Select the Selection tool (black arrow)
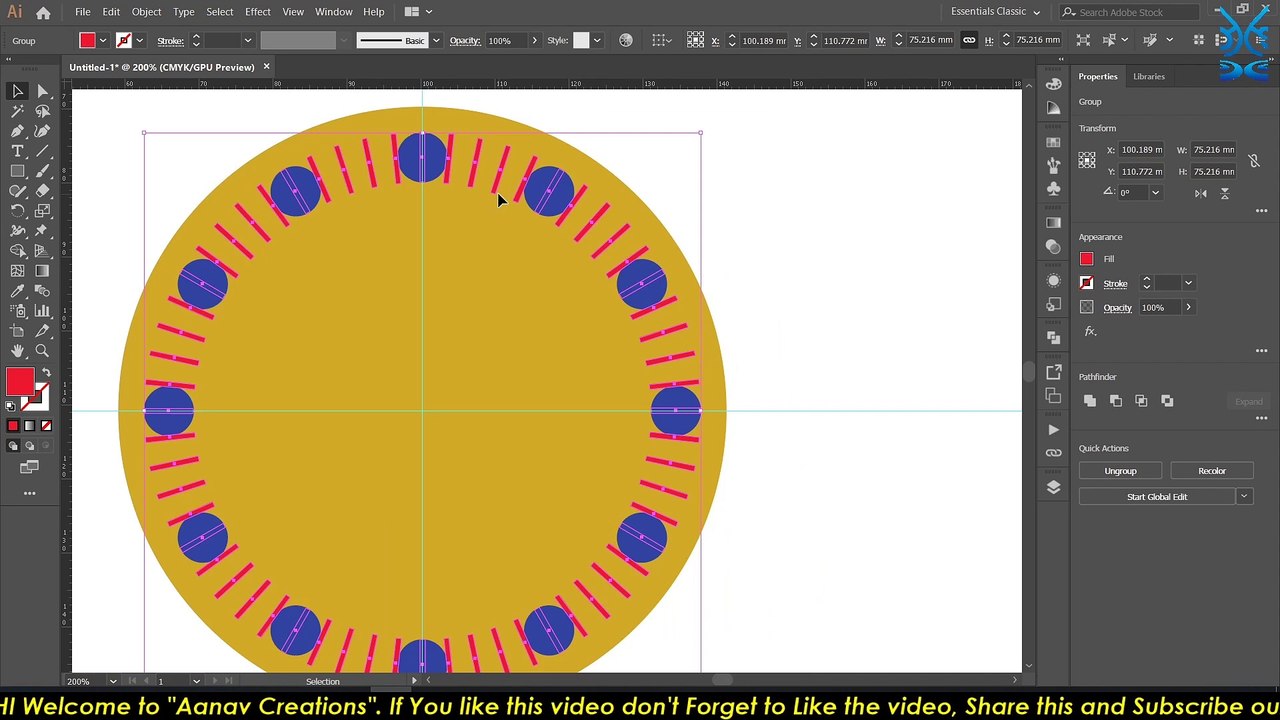 pos(17,91)
